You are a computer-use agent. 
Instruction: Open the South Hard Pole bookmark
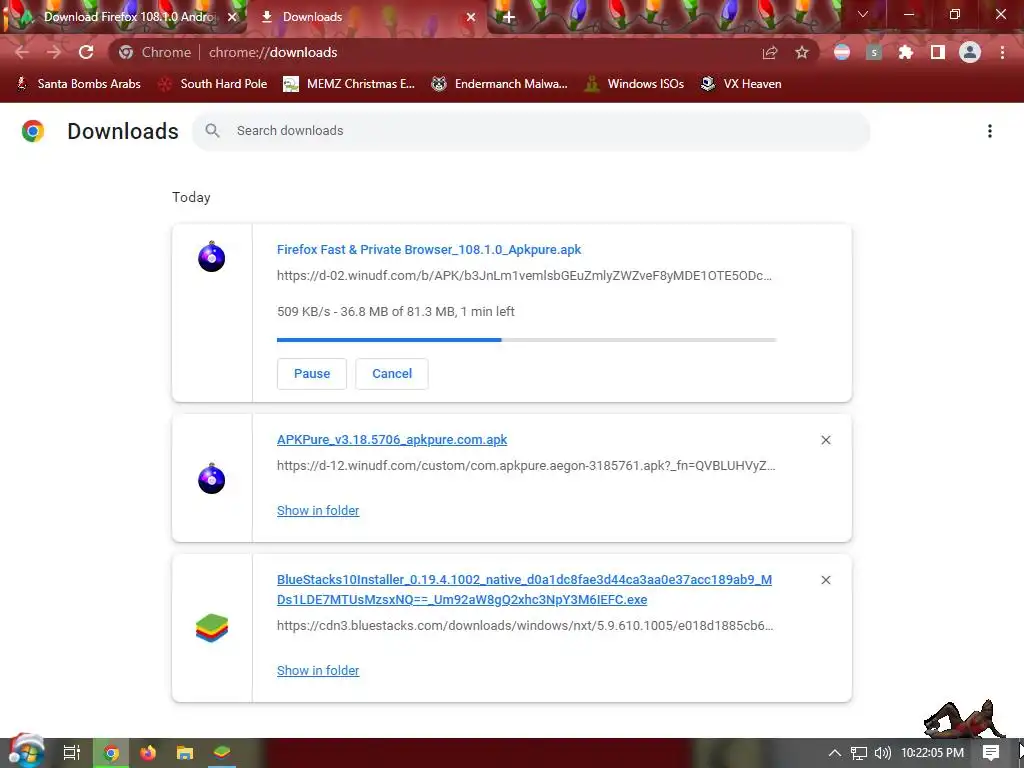coord(213,84)
